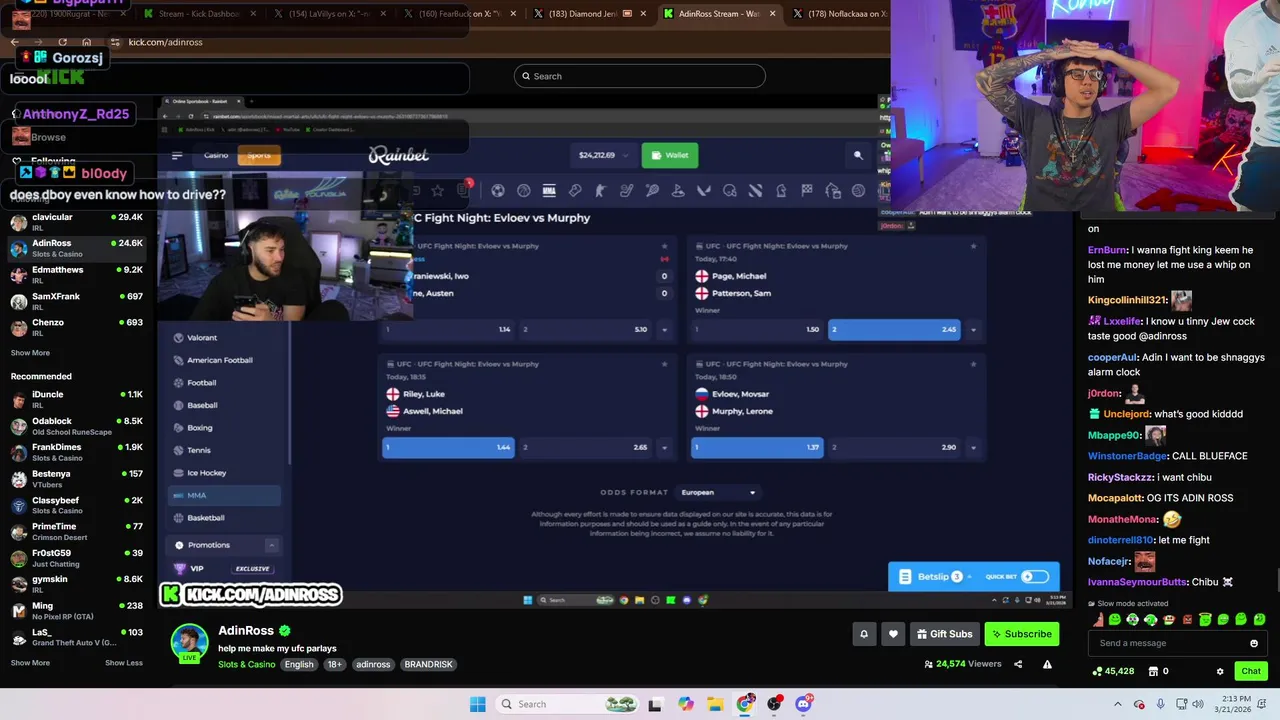Click the Gift Subs button
This screenshot has width=1280, height=720.
click(944, 634)
